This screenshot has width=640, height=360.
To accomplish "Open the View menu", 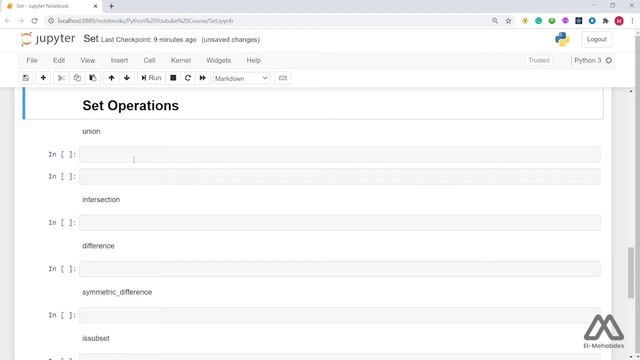I will tap(88, 60).
